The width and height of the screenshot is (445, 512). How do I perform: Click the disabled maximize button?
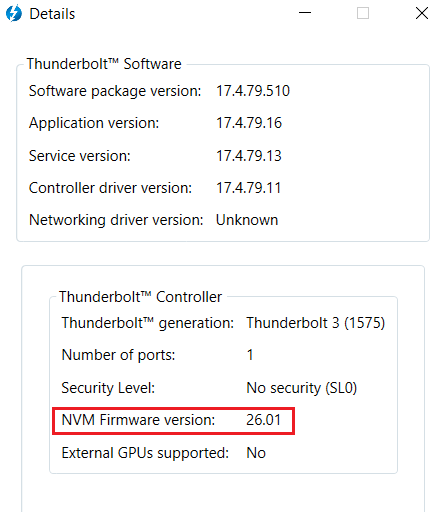click(x=363, y=13)
